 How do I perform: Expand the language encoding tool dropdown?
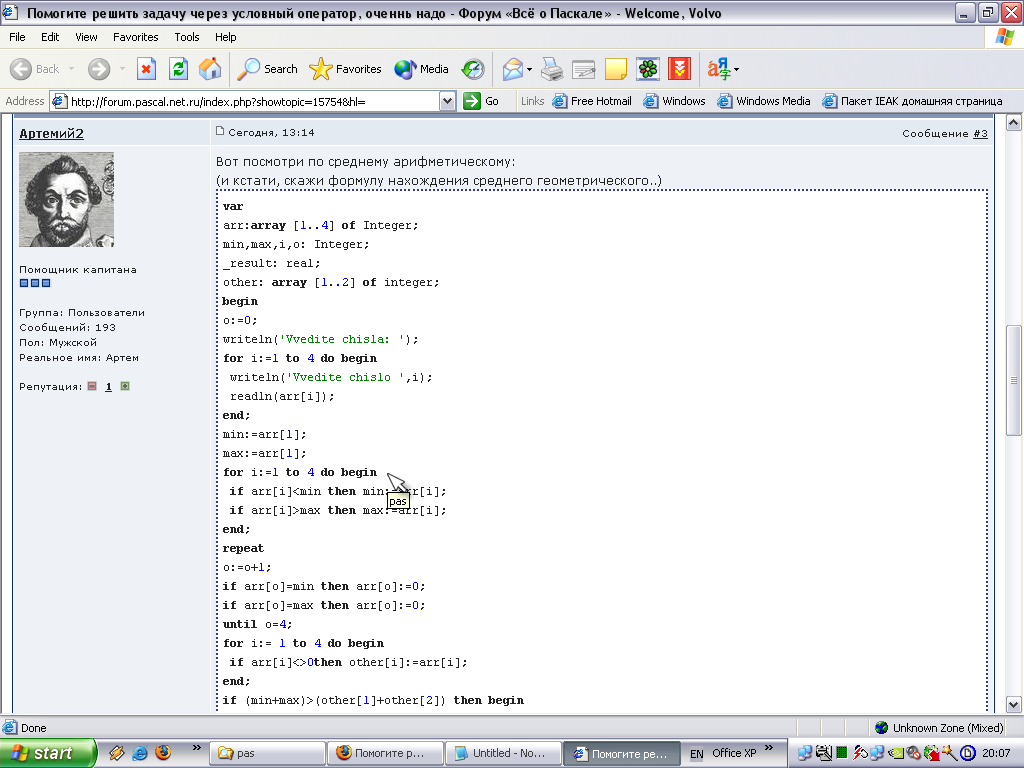coord(737,70)
